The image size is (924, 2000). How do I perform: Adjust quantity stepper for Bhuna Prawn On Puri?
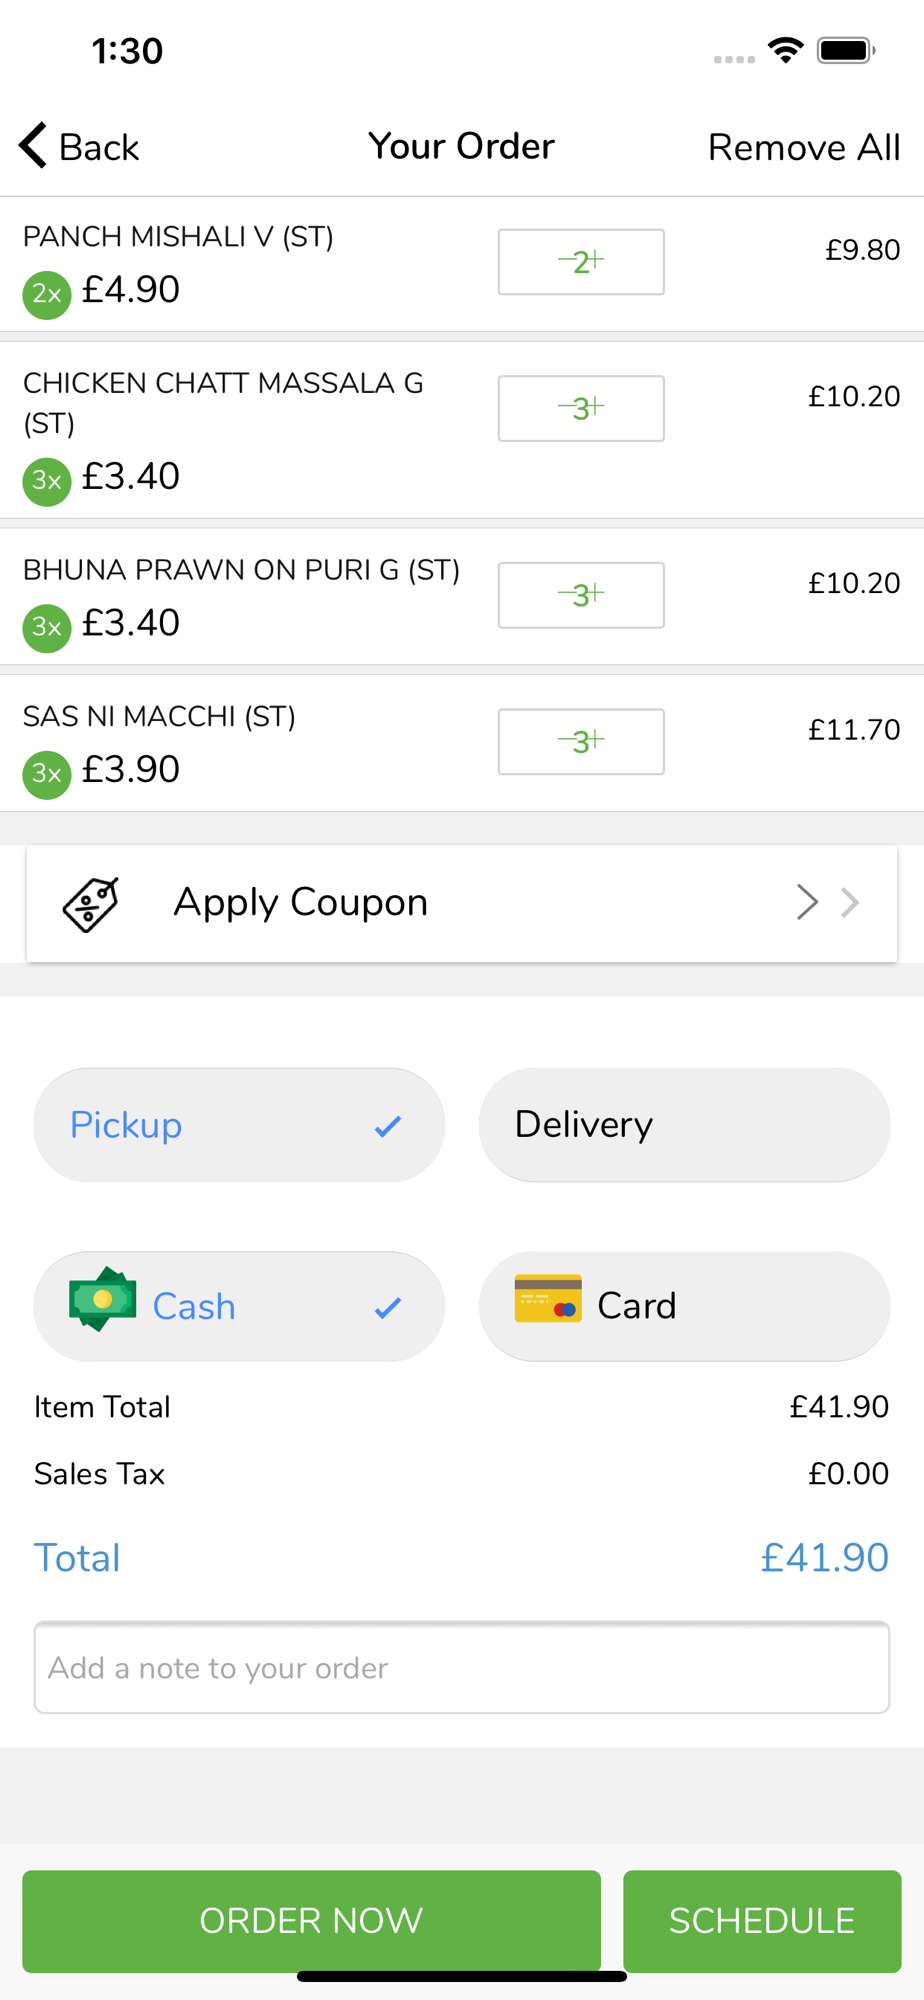pos(581,595)
